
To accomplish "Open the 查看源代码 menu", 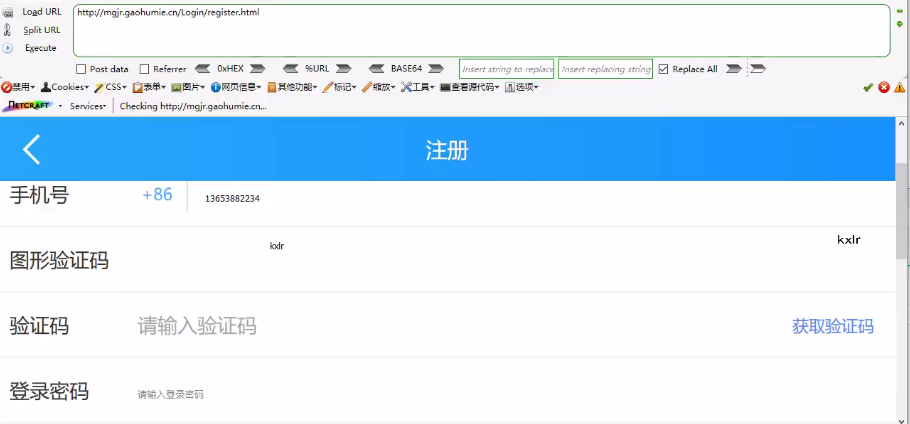I will (x=470, y=87).
